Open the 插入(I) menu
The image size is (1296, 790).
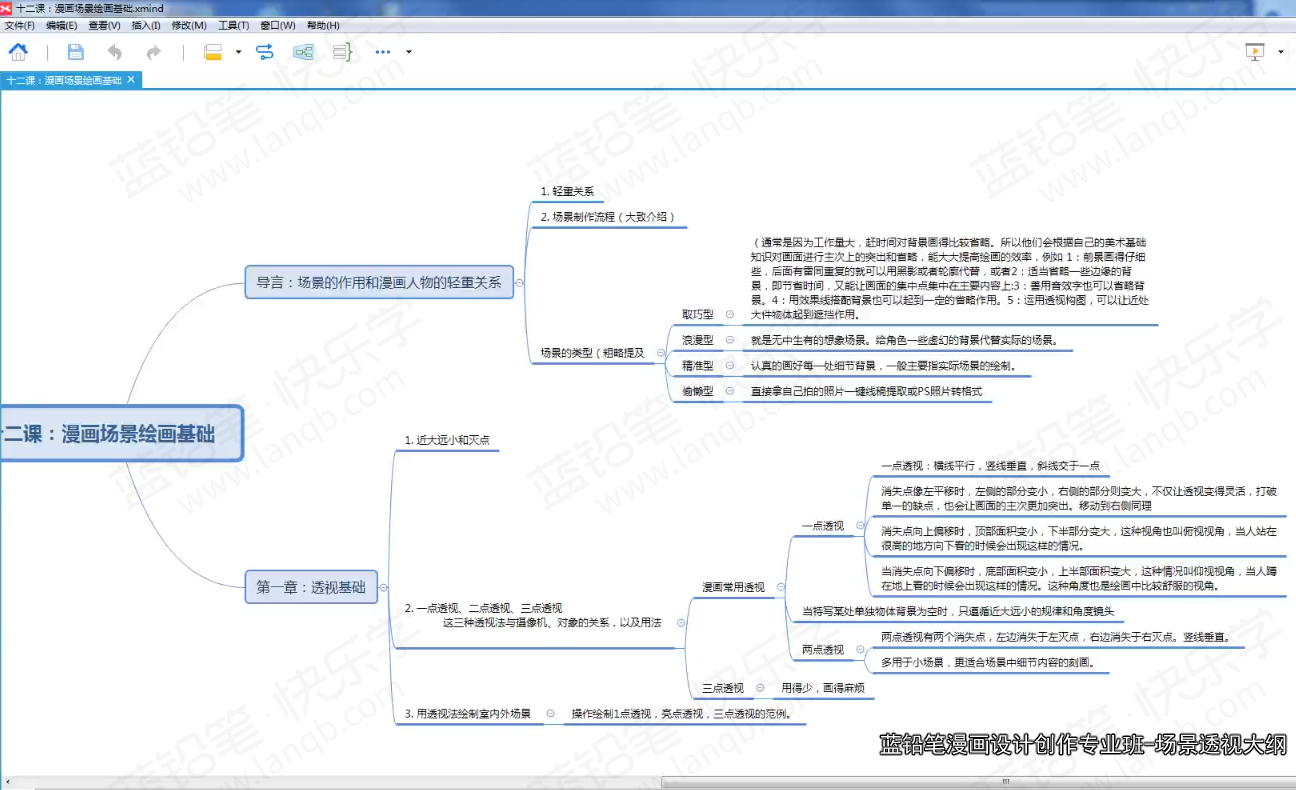[146, 25]
